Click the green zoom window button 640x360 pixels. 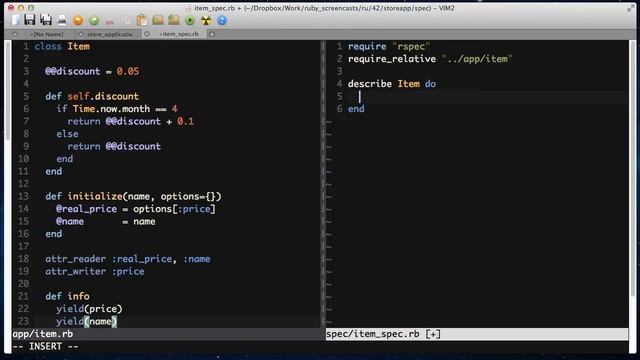(31, 8)
